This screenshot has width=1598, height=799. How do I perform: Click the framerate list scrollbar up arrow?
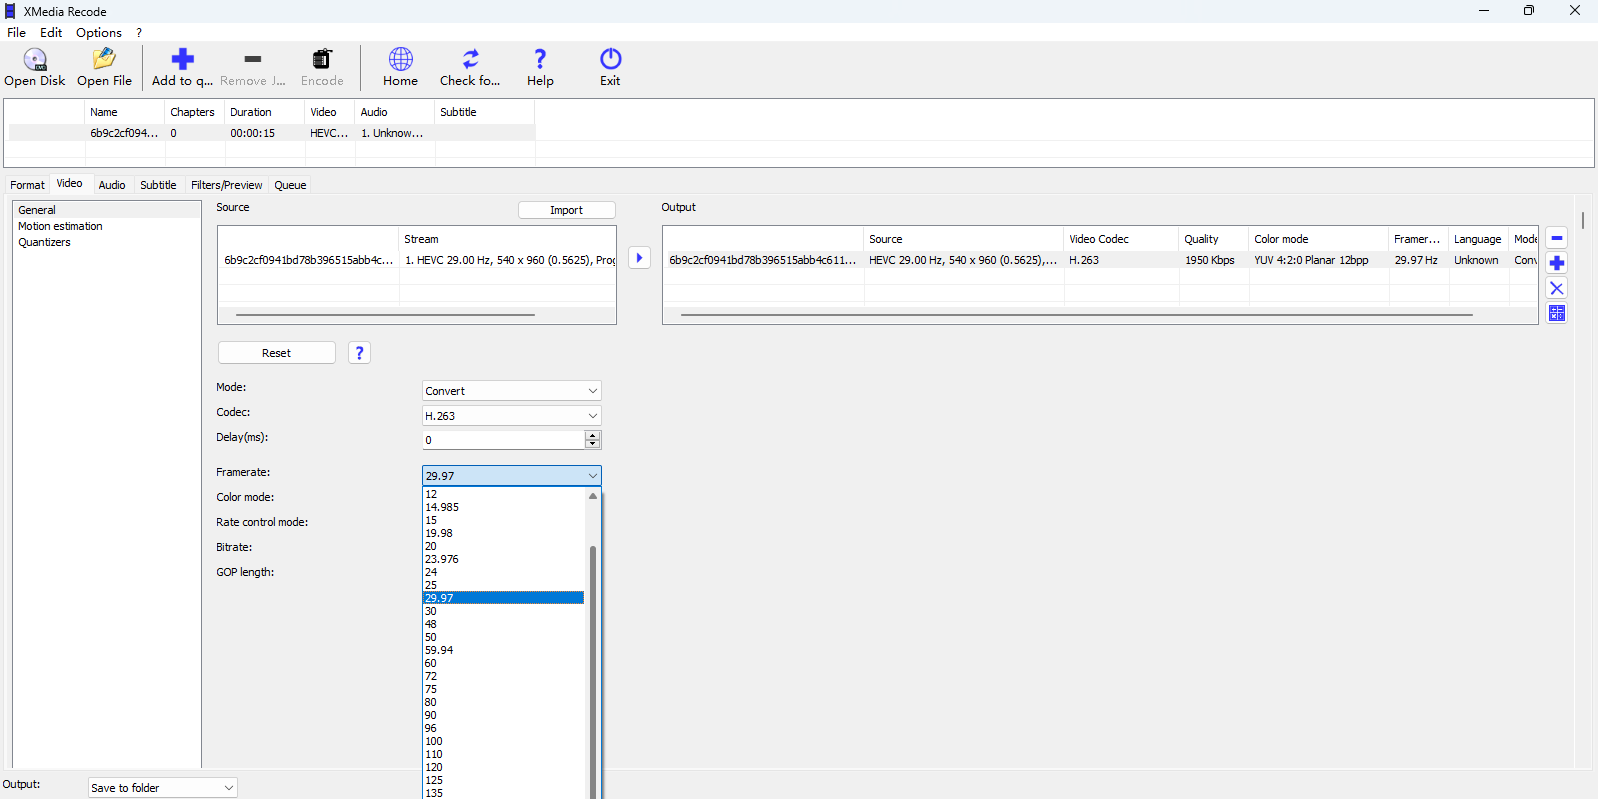click(x=593, y=496)
